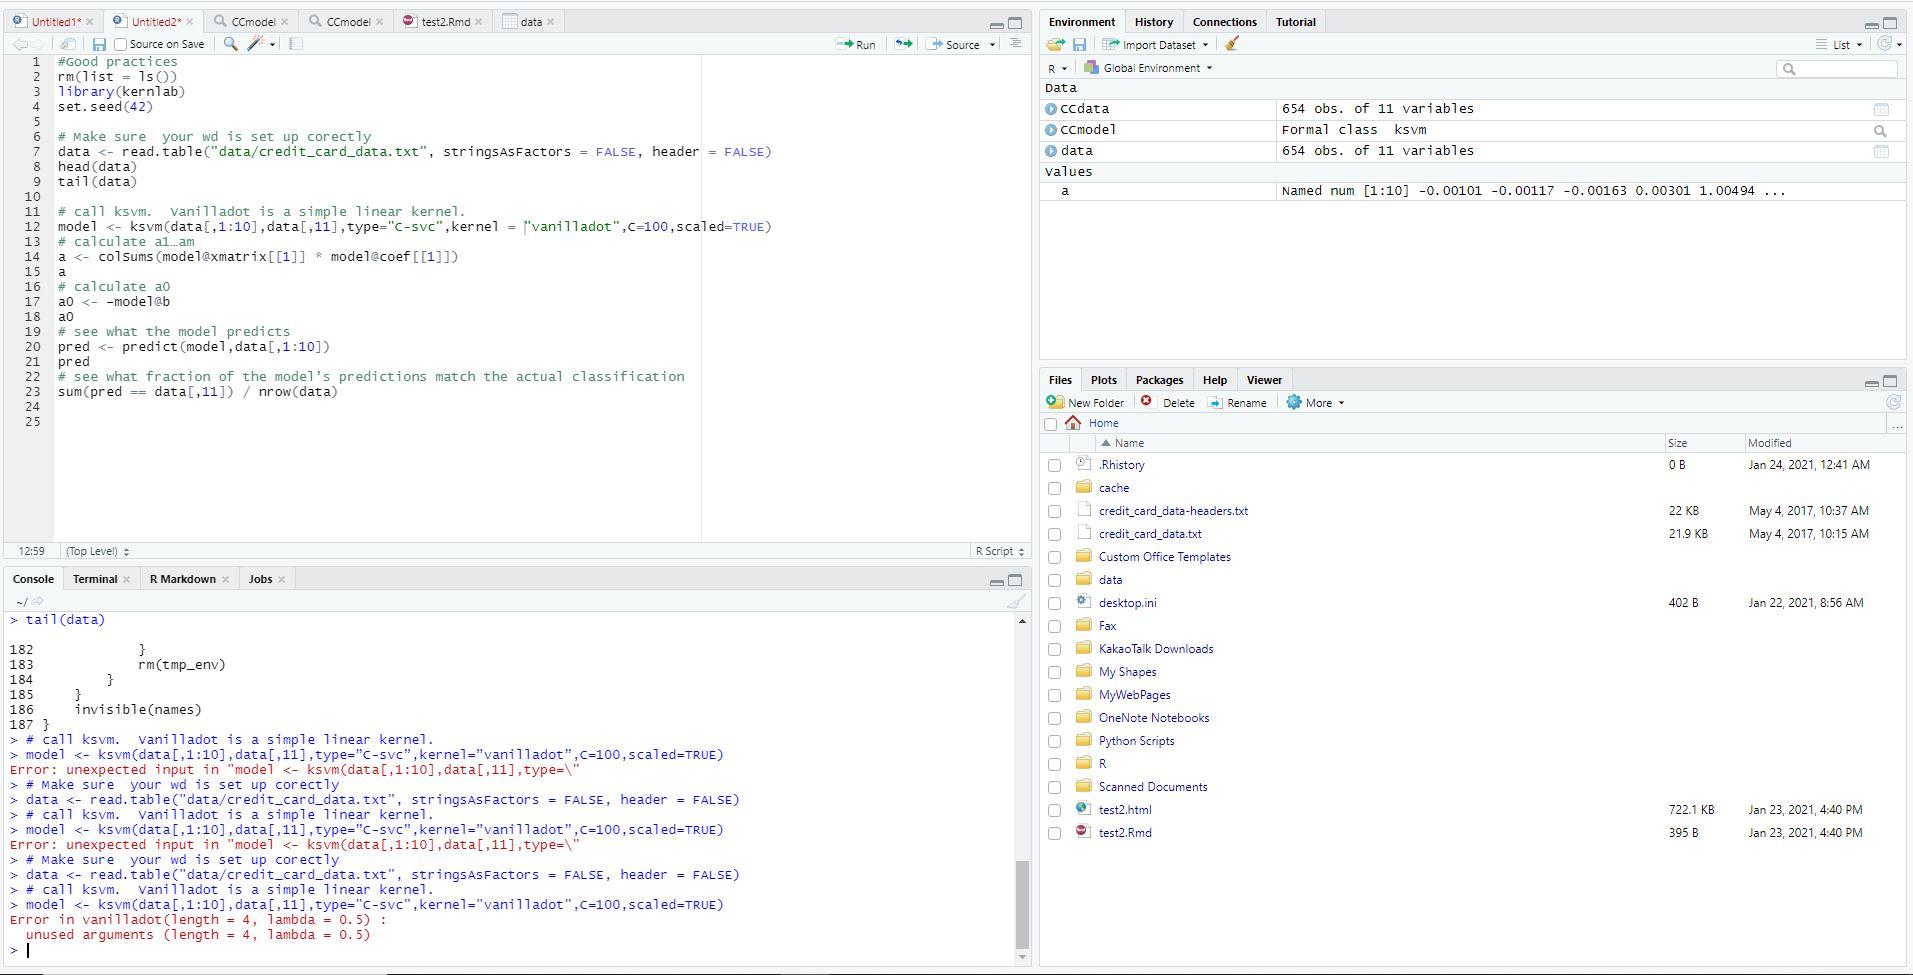Image resolution: width=1913 pixels, height=975 pixels.
Task: Click the compile report notebook icon
Action: [x=296, y=44]
